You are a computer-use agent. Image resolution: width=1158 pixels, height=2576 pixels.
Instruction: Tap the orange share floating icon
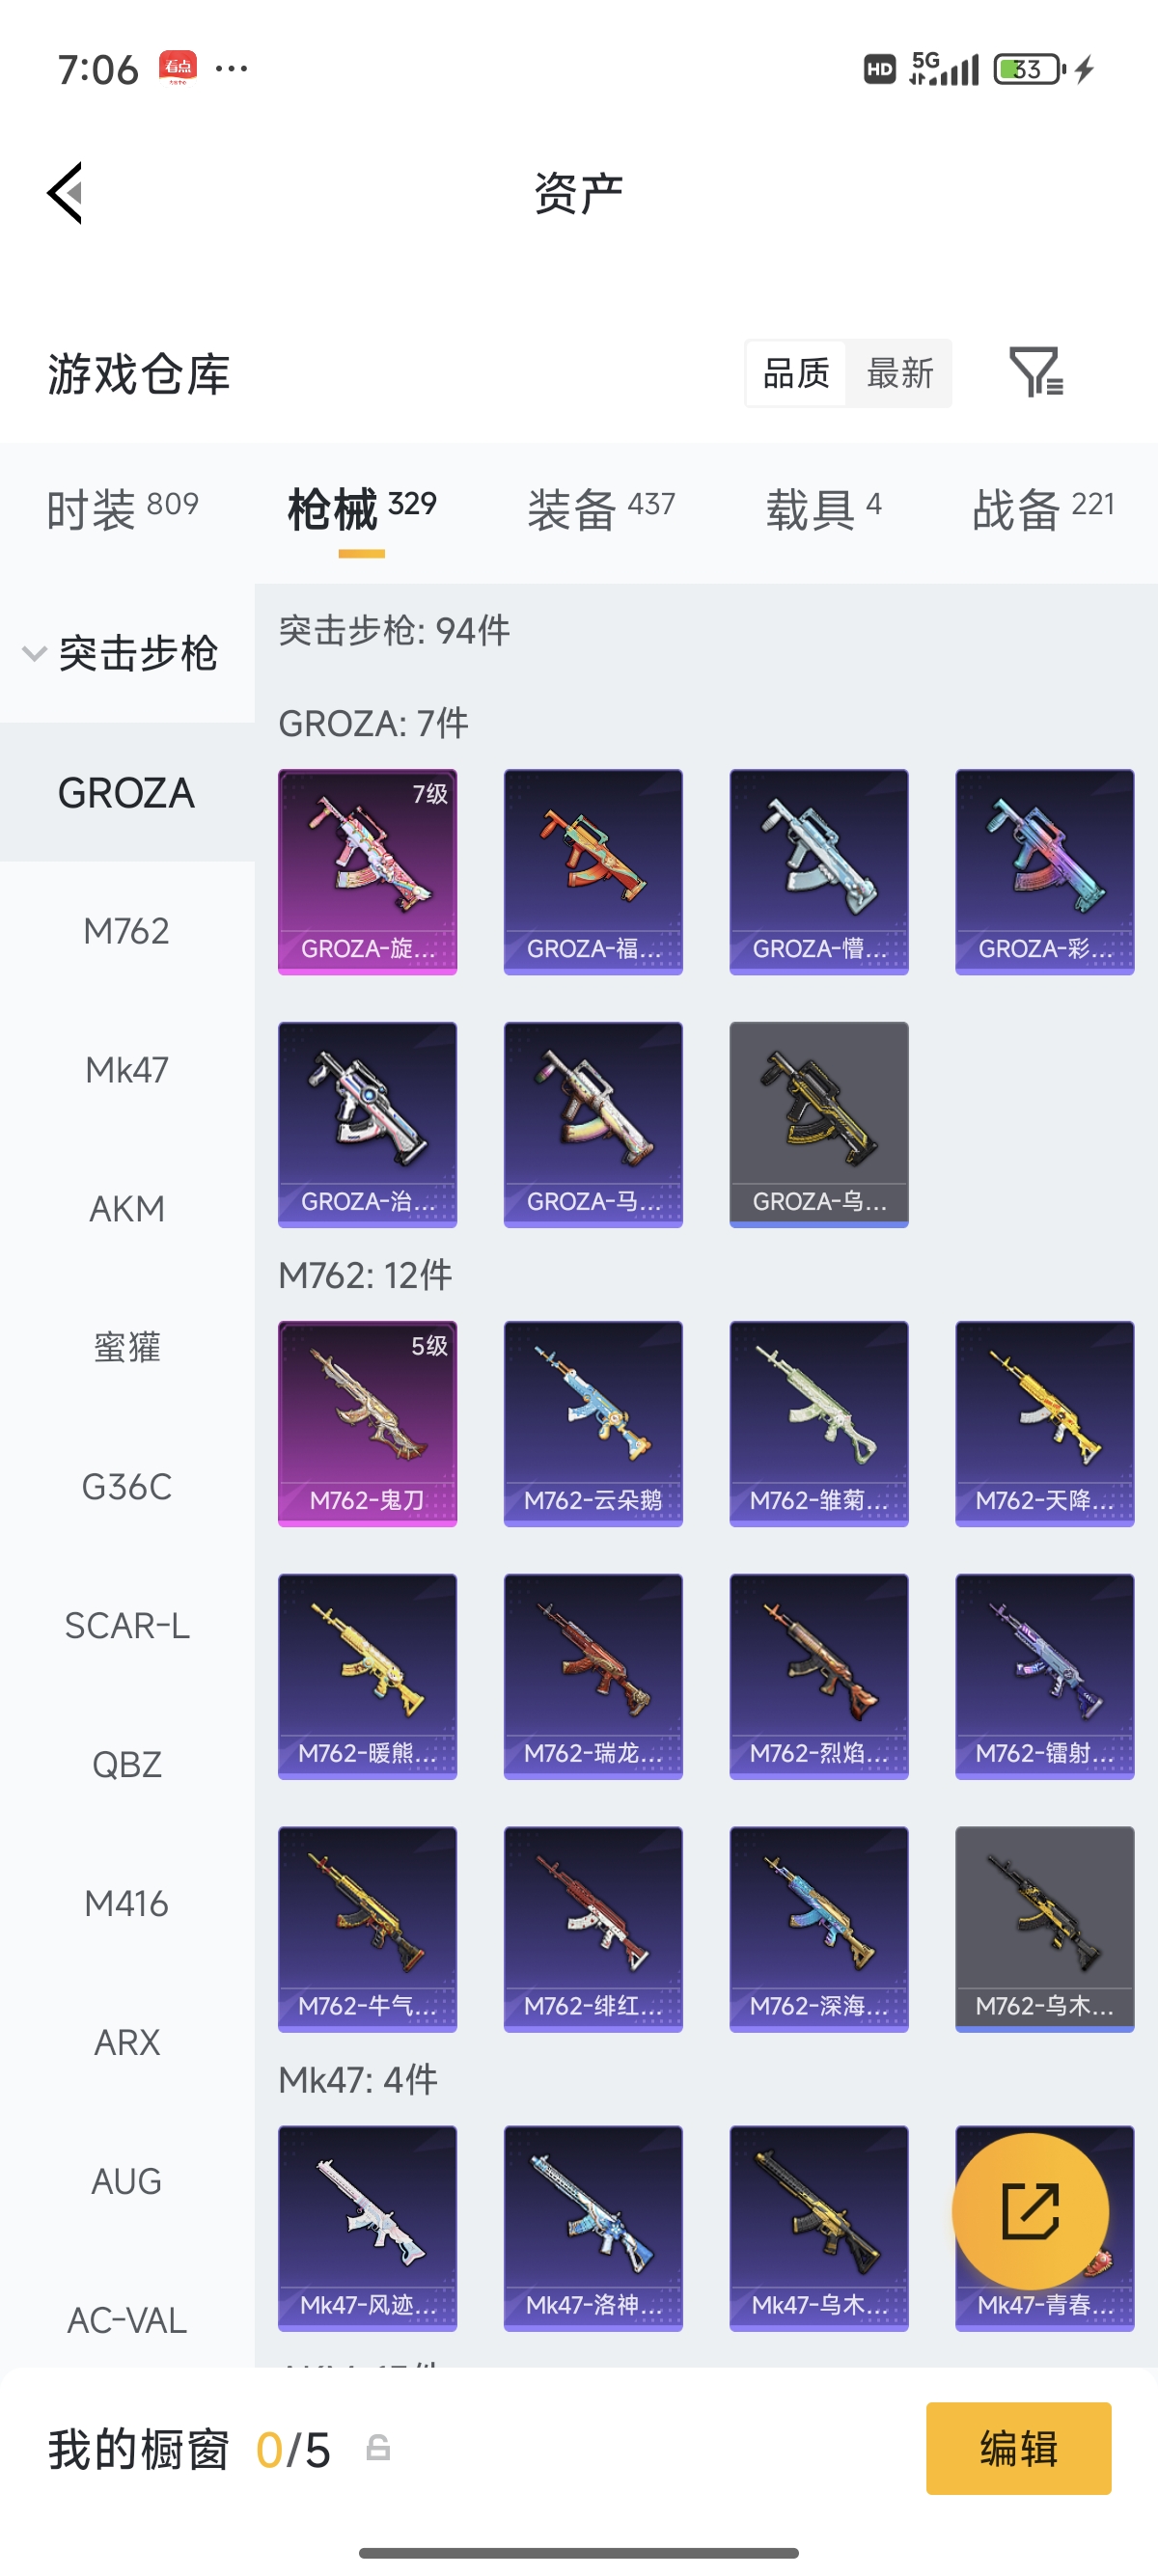[x=1030, y=2211]
